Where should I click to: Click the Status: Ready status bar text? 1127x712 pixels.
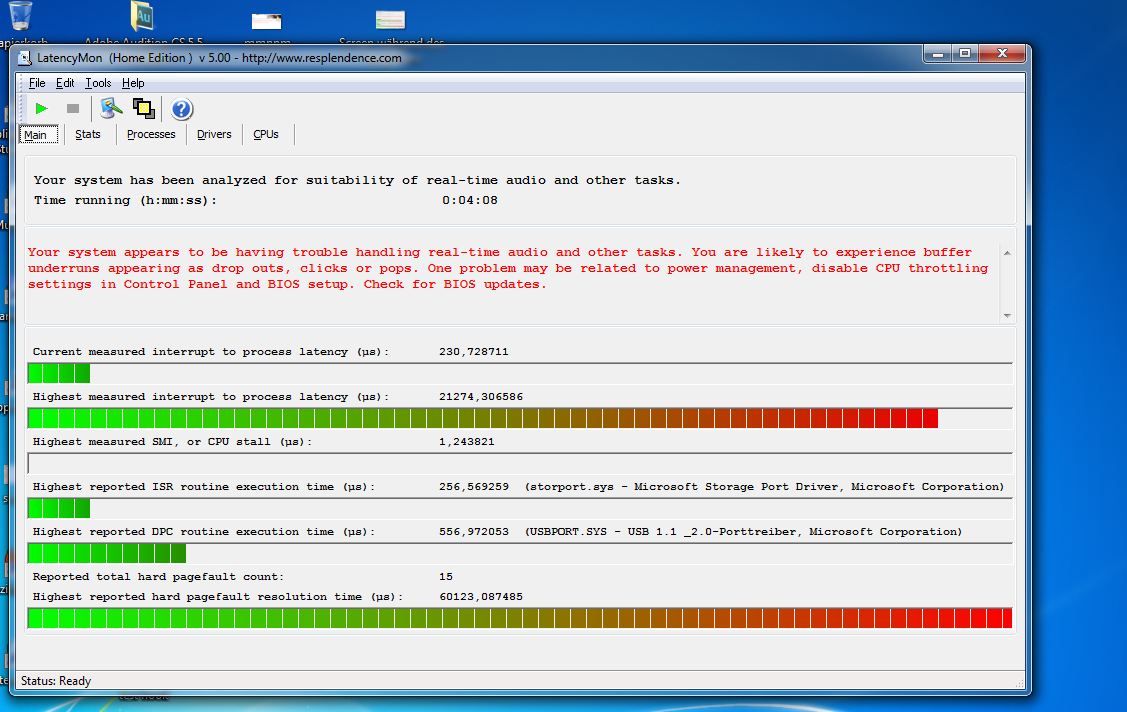coord(56,680)
